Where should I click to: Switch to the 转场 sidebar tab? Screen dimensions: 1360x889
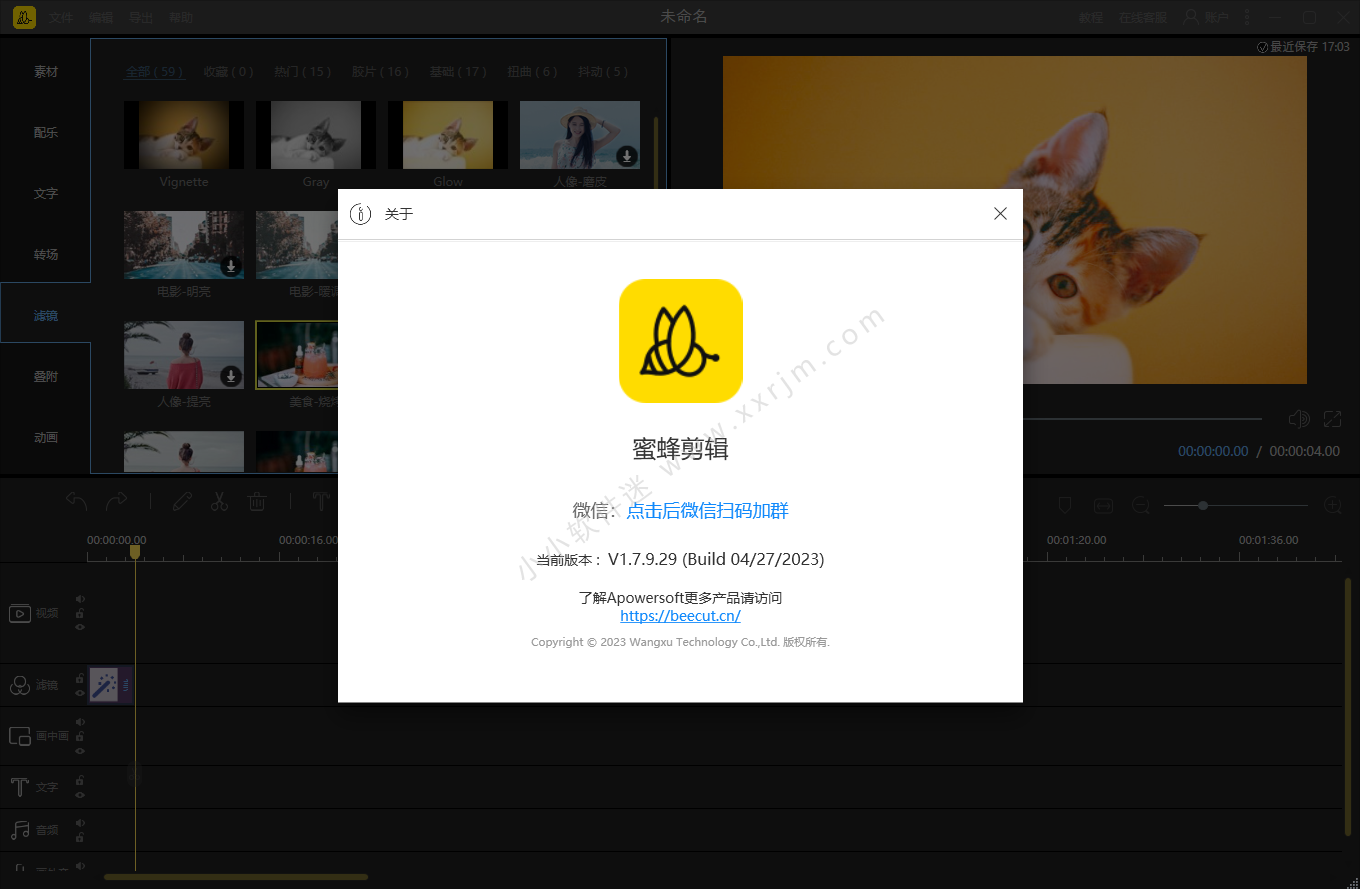point(46,255)
